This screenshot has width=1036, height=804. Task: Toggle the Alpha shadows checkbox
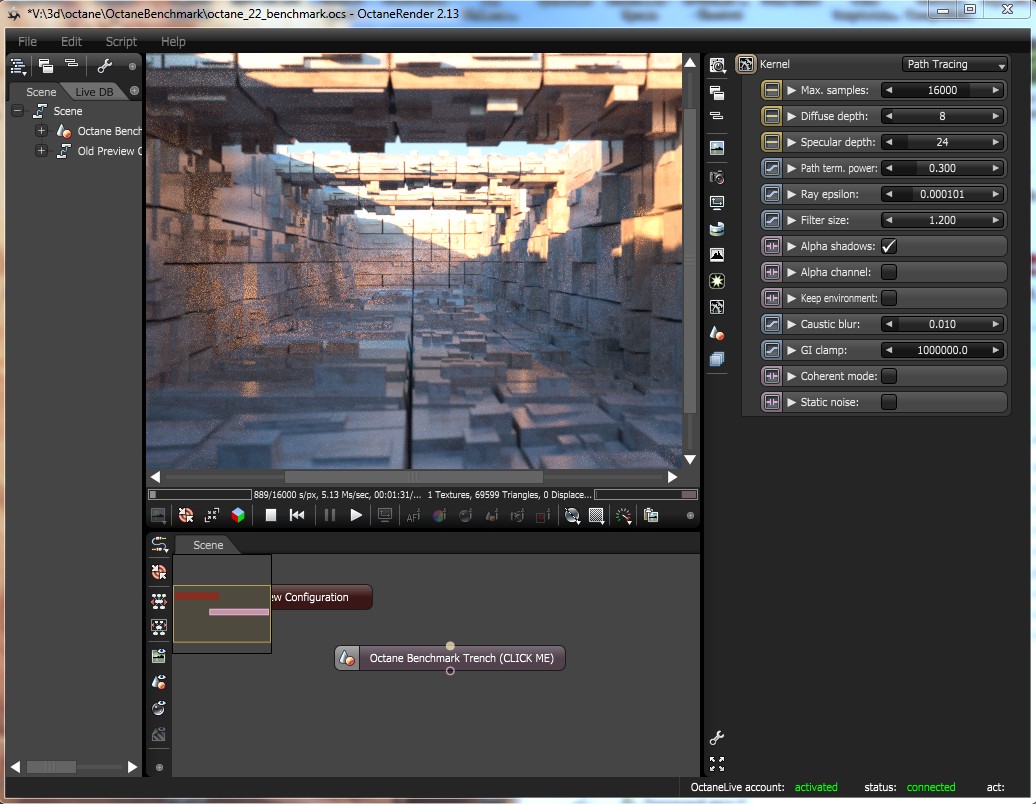[x=889, y=246]
